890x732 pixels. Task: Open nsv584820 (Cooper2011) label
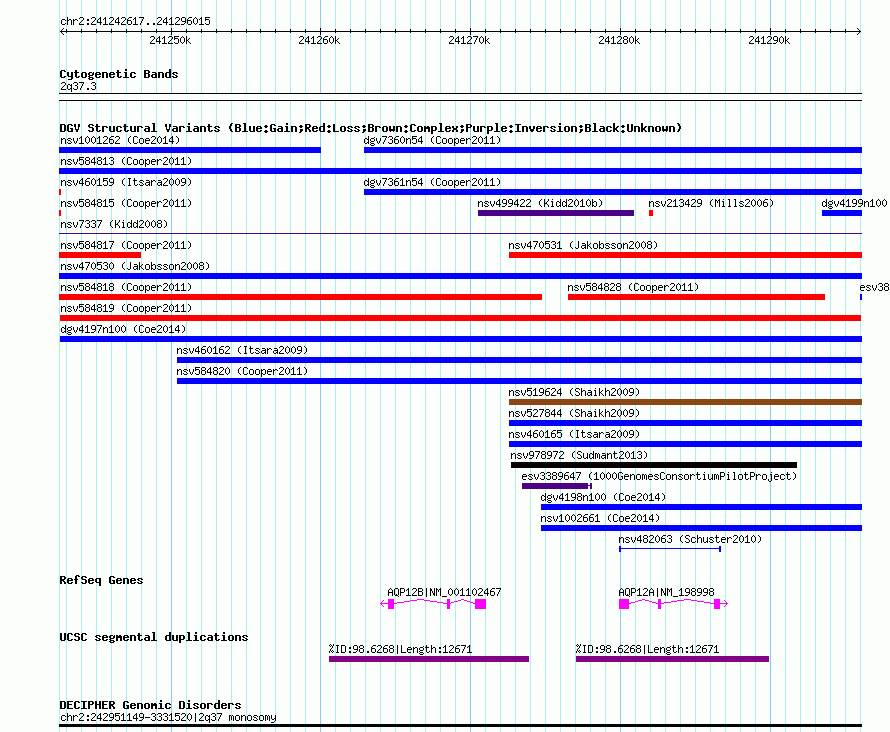click(x=242, y=371)
